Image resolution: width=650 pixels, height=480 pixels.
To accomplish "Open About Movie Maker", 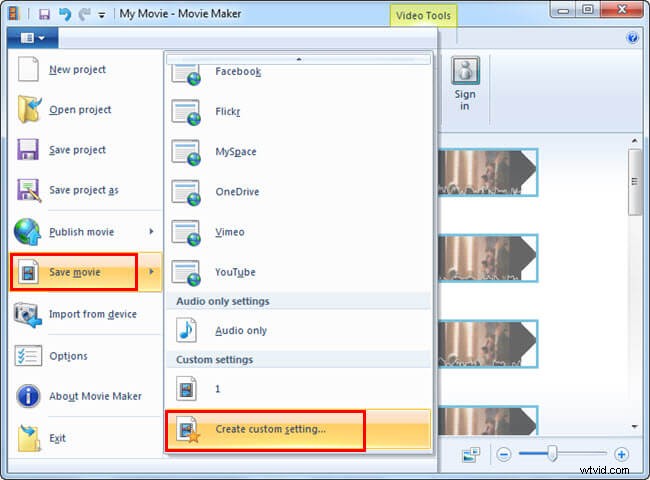I will [95, 396].
